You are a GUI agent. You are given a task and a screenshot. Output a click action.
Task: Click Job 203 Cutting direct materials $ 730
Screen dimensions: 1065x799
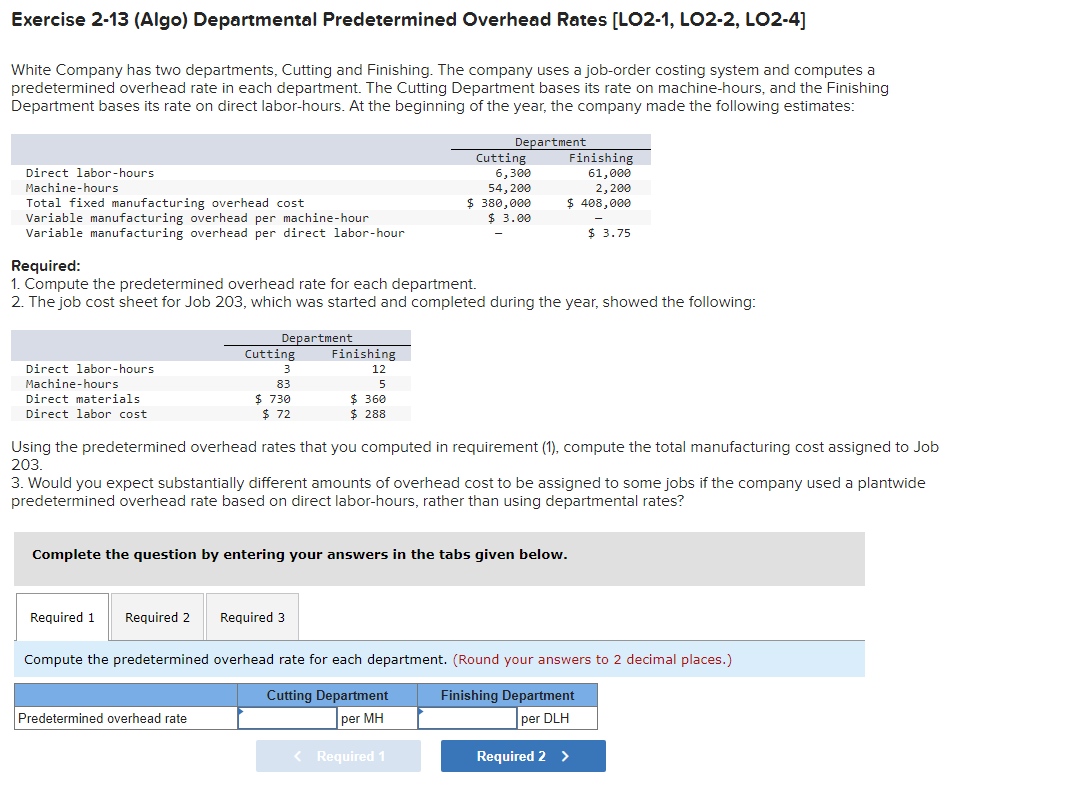point(272,399)
